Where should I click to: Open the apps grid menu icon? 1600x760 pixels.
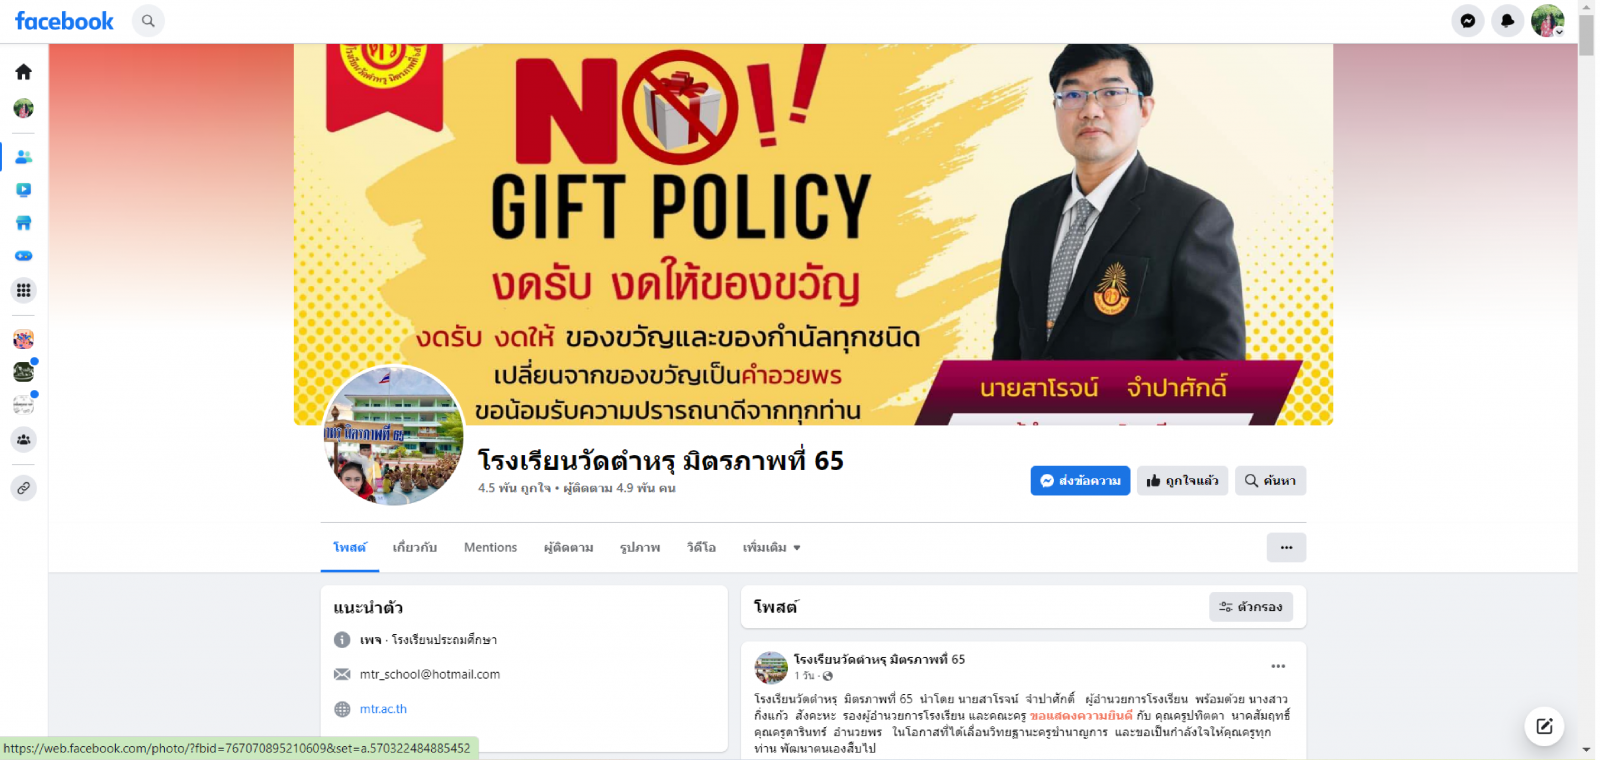24,290
